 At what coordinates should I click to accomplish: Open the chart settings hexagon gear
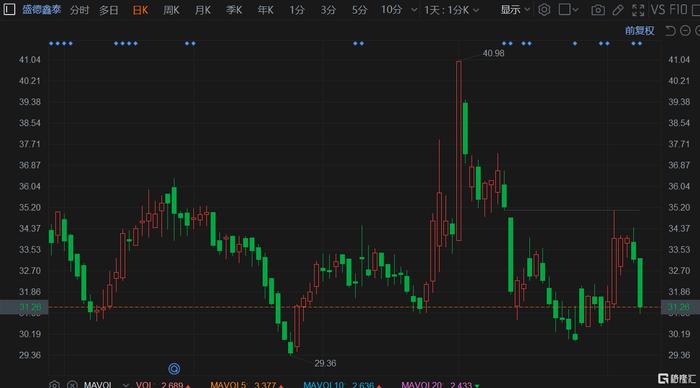pos(544,9)
